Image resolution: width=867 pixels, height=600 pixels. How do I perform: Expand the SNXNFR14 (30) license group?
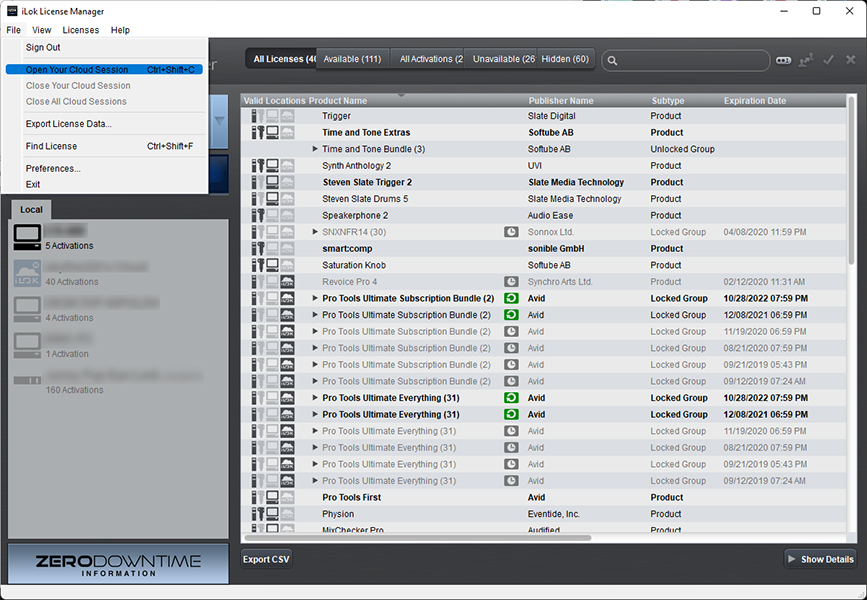315,232
